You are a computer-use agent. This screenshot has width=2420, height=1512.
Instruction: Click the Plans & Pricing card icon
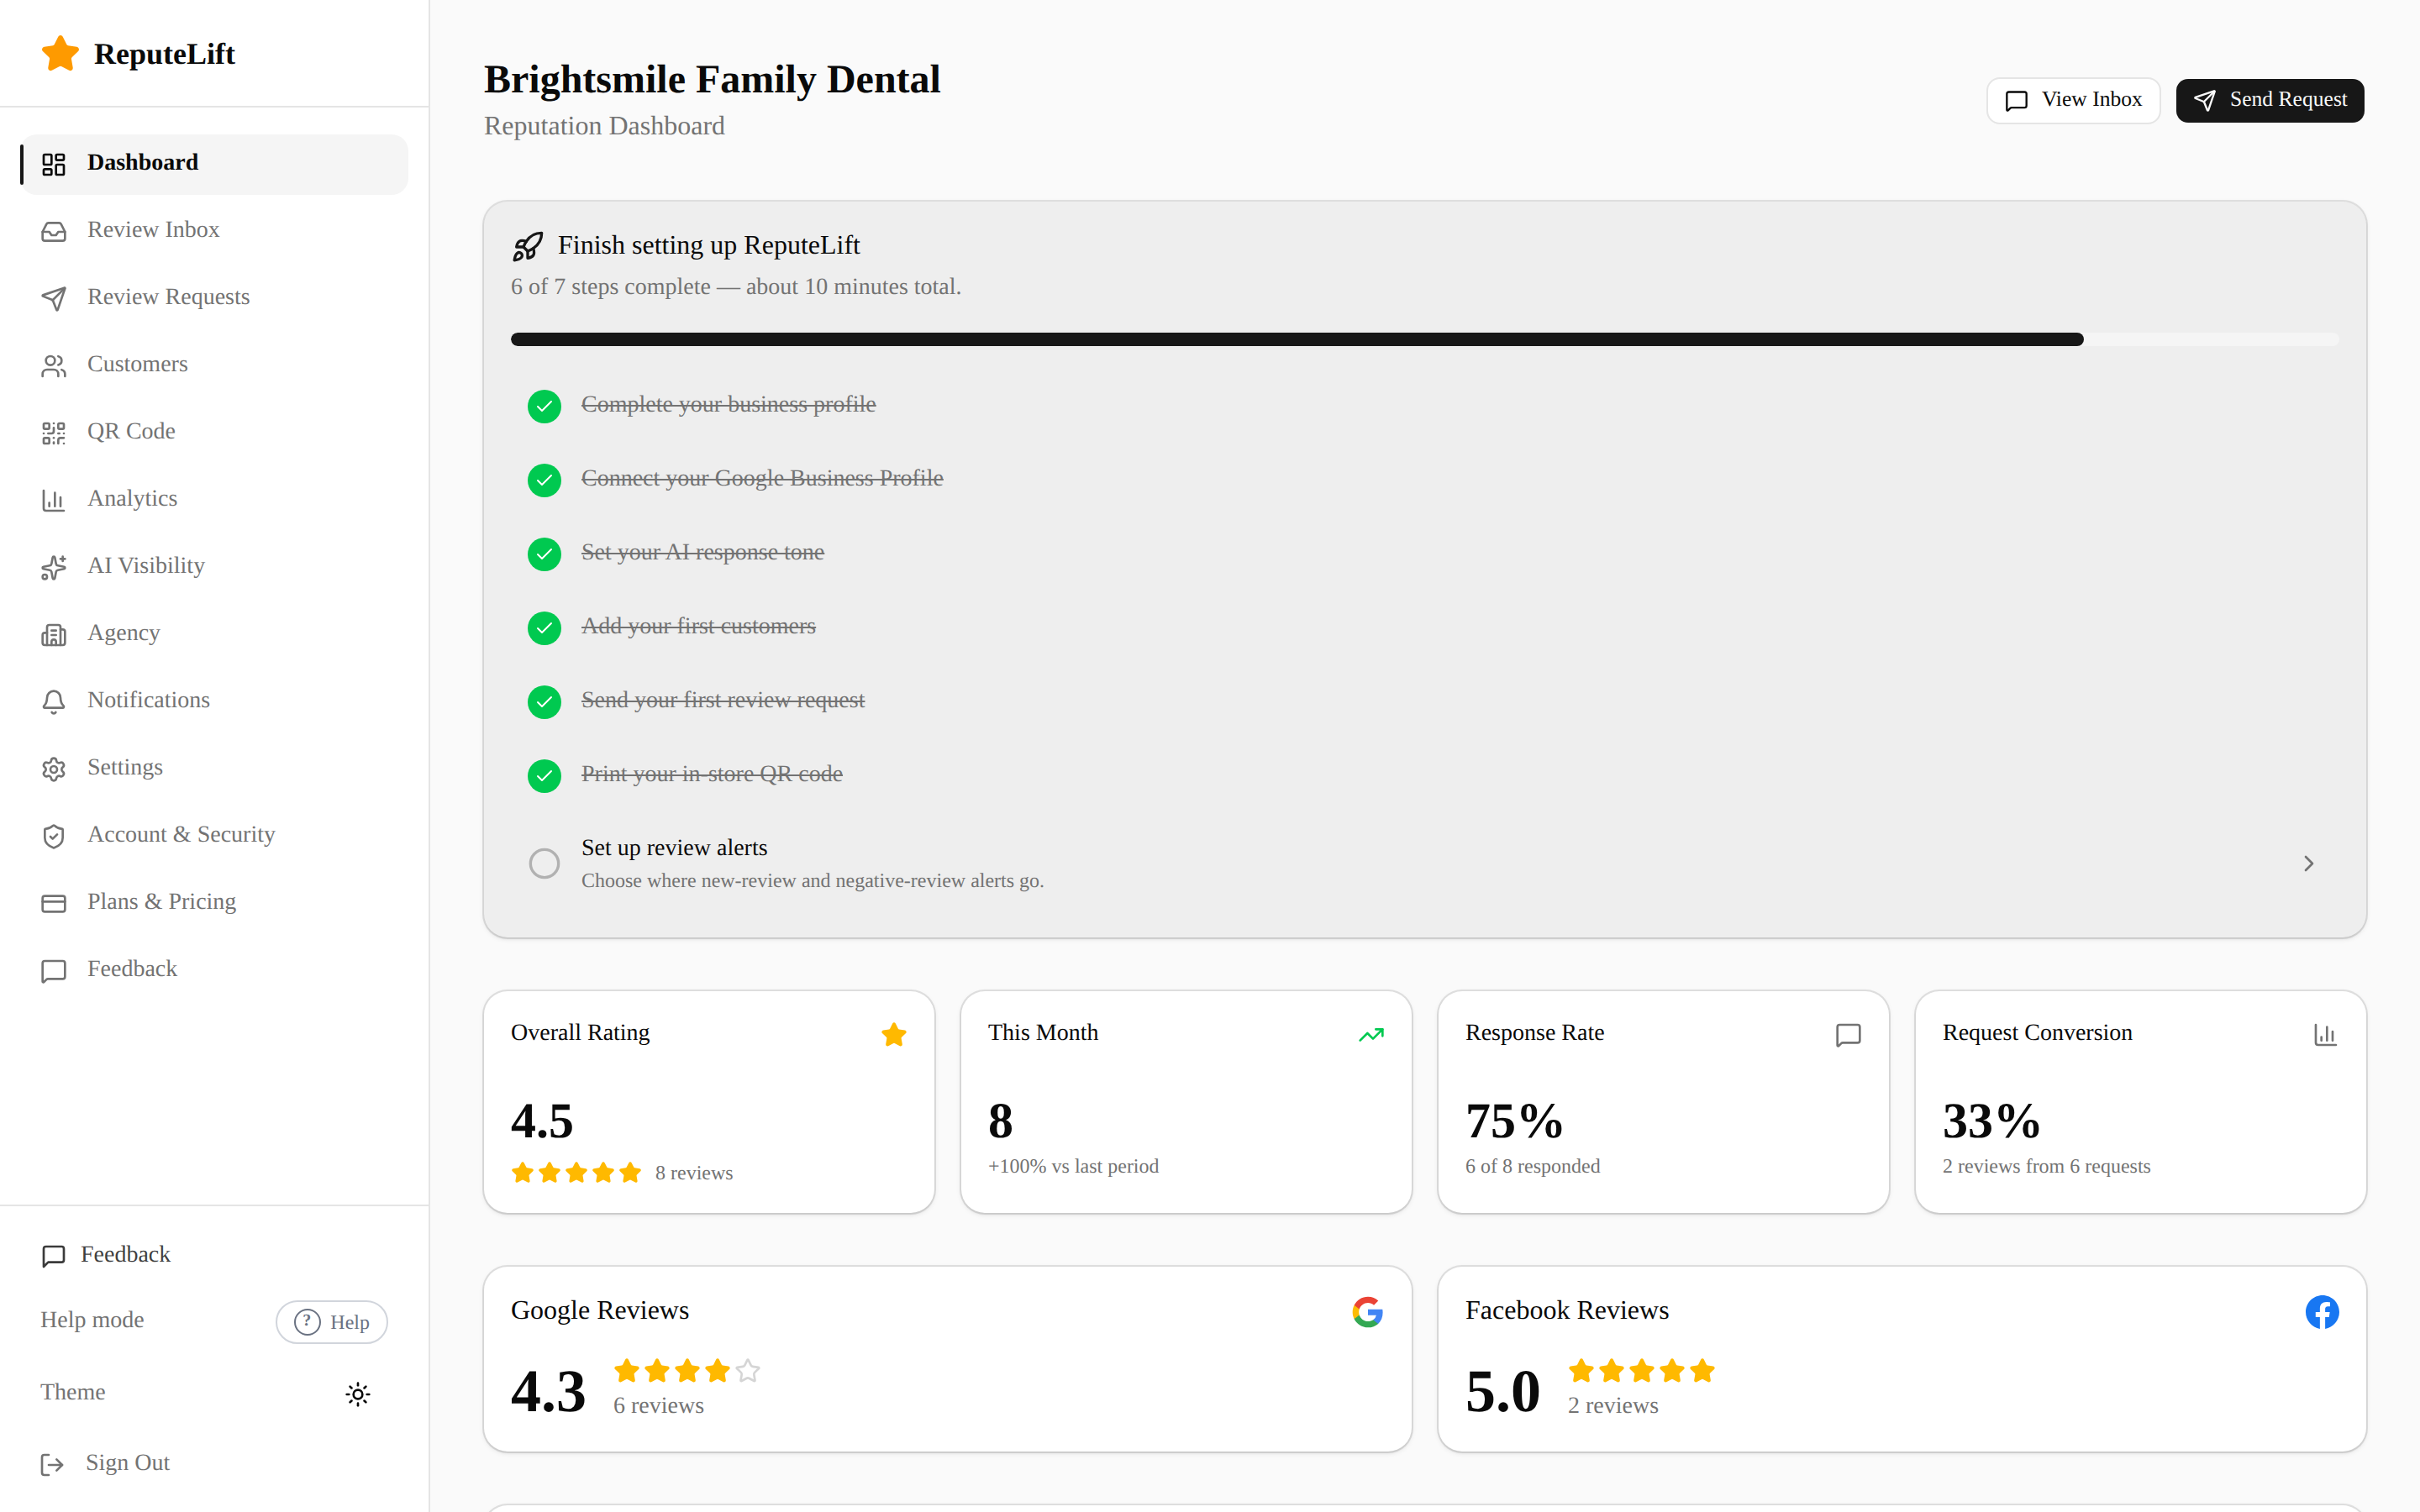54,902
